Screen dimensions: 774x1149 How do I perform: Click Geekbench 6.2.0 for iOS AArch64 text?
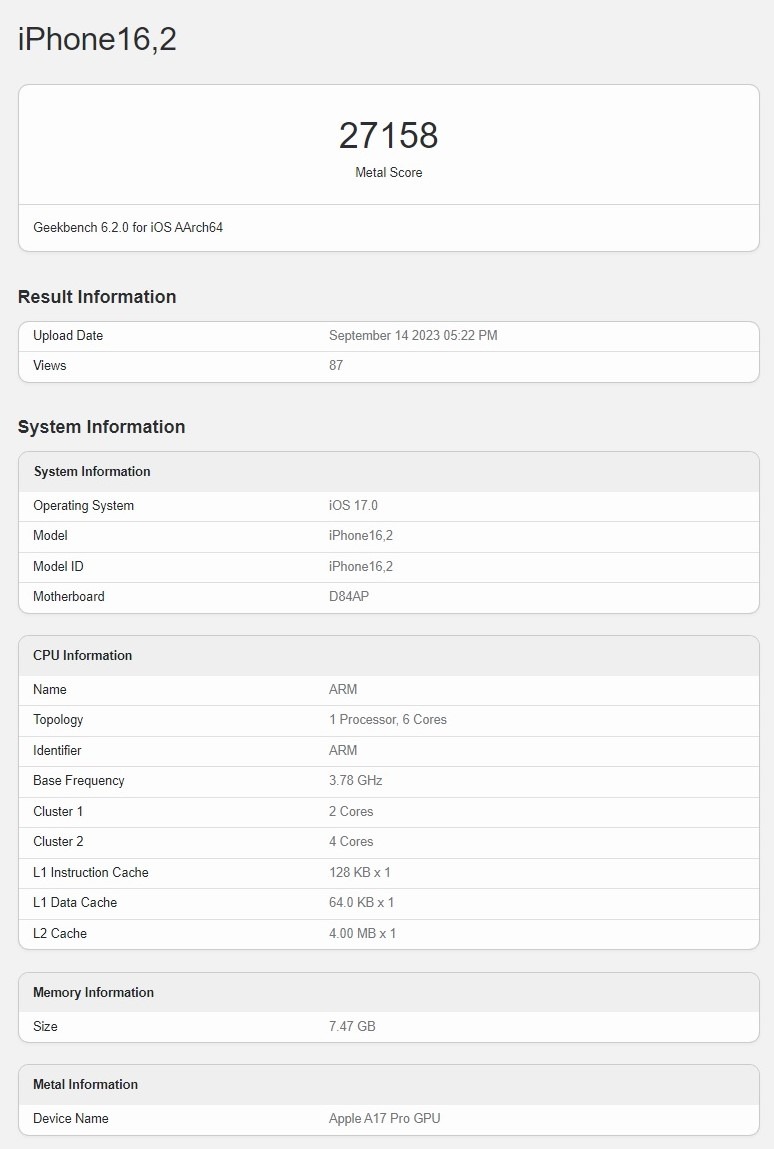pyautogui.click(x=128, y=228)
